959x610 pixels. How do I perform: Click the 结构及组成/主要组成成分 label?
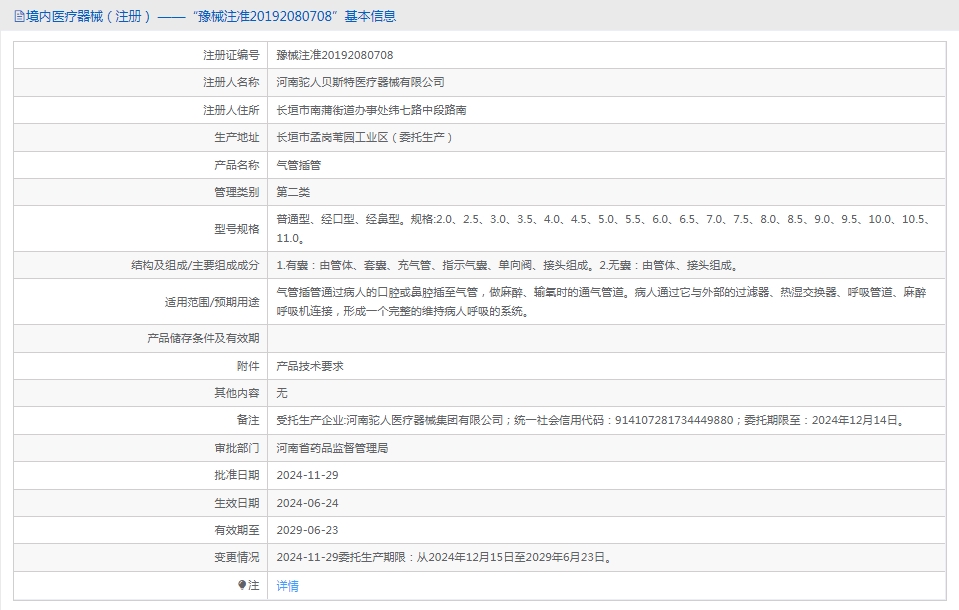click(195, 265)
